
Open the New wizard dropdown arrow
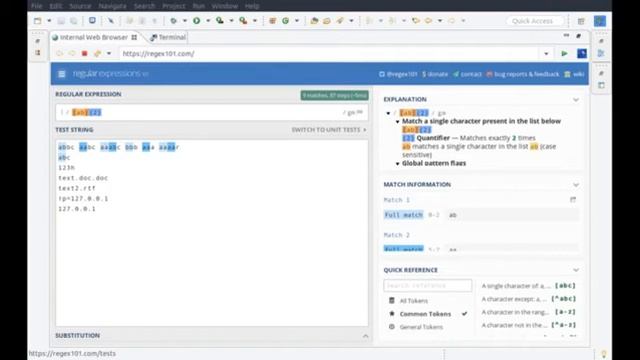click(x=49, y=21)
